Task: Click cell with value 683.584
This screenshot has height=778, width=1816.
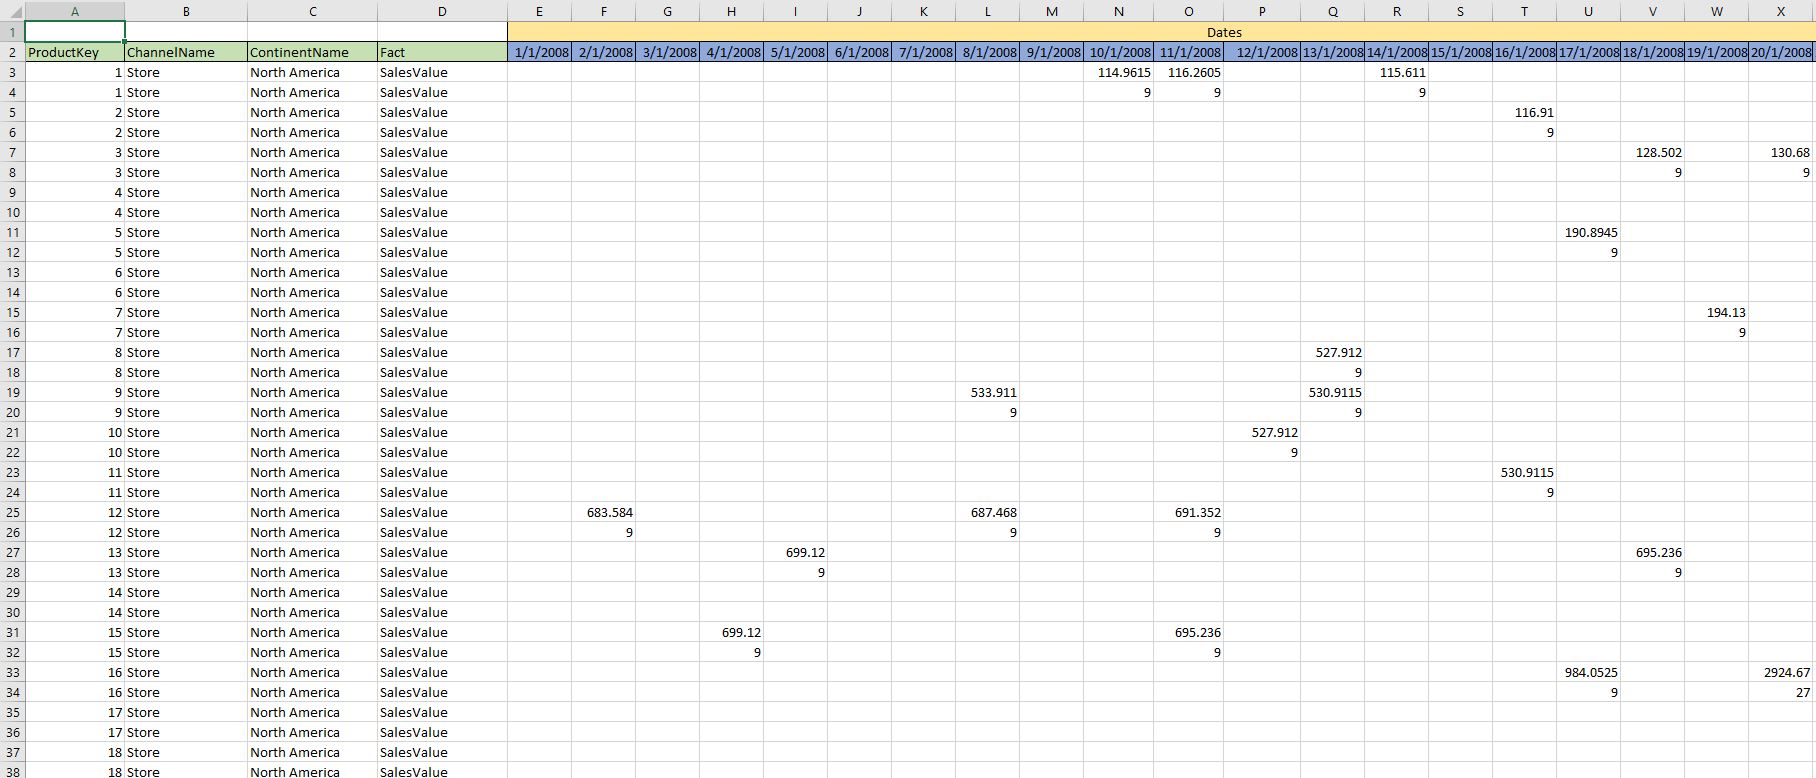Action: click(x=603, y=512)
